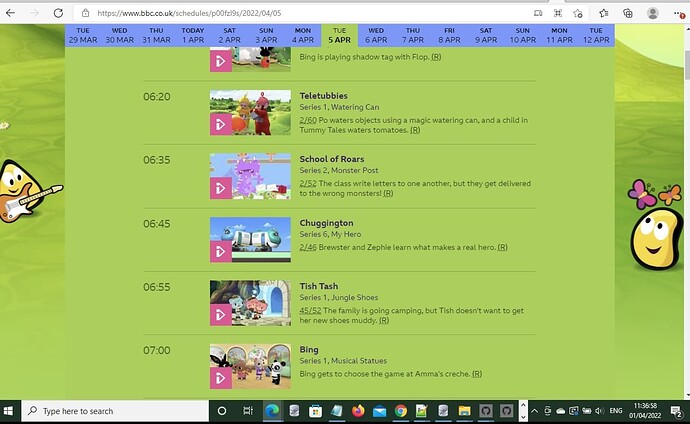Open the volume control in tray
The image size is (690, 424).
[x=598, y=411]
